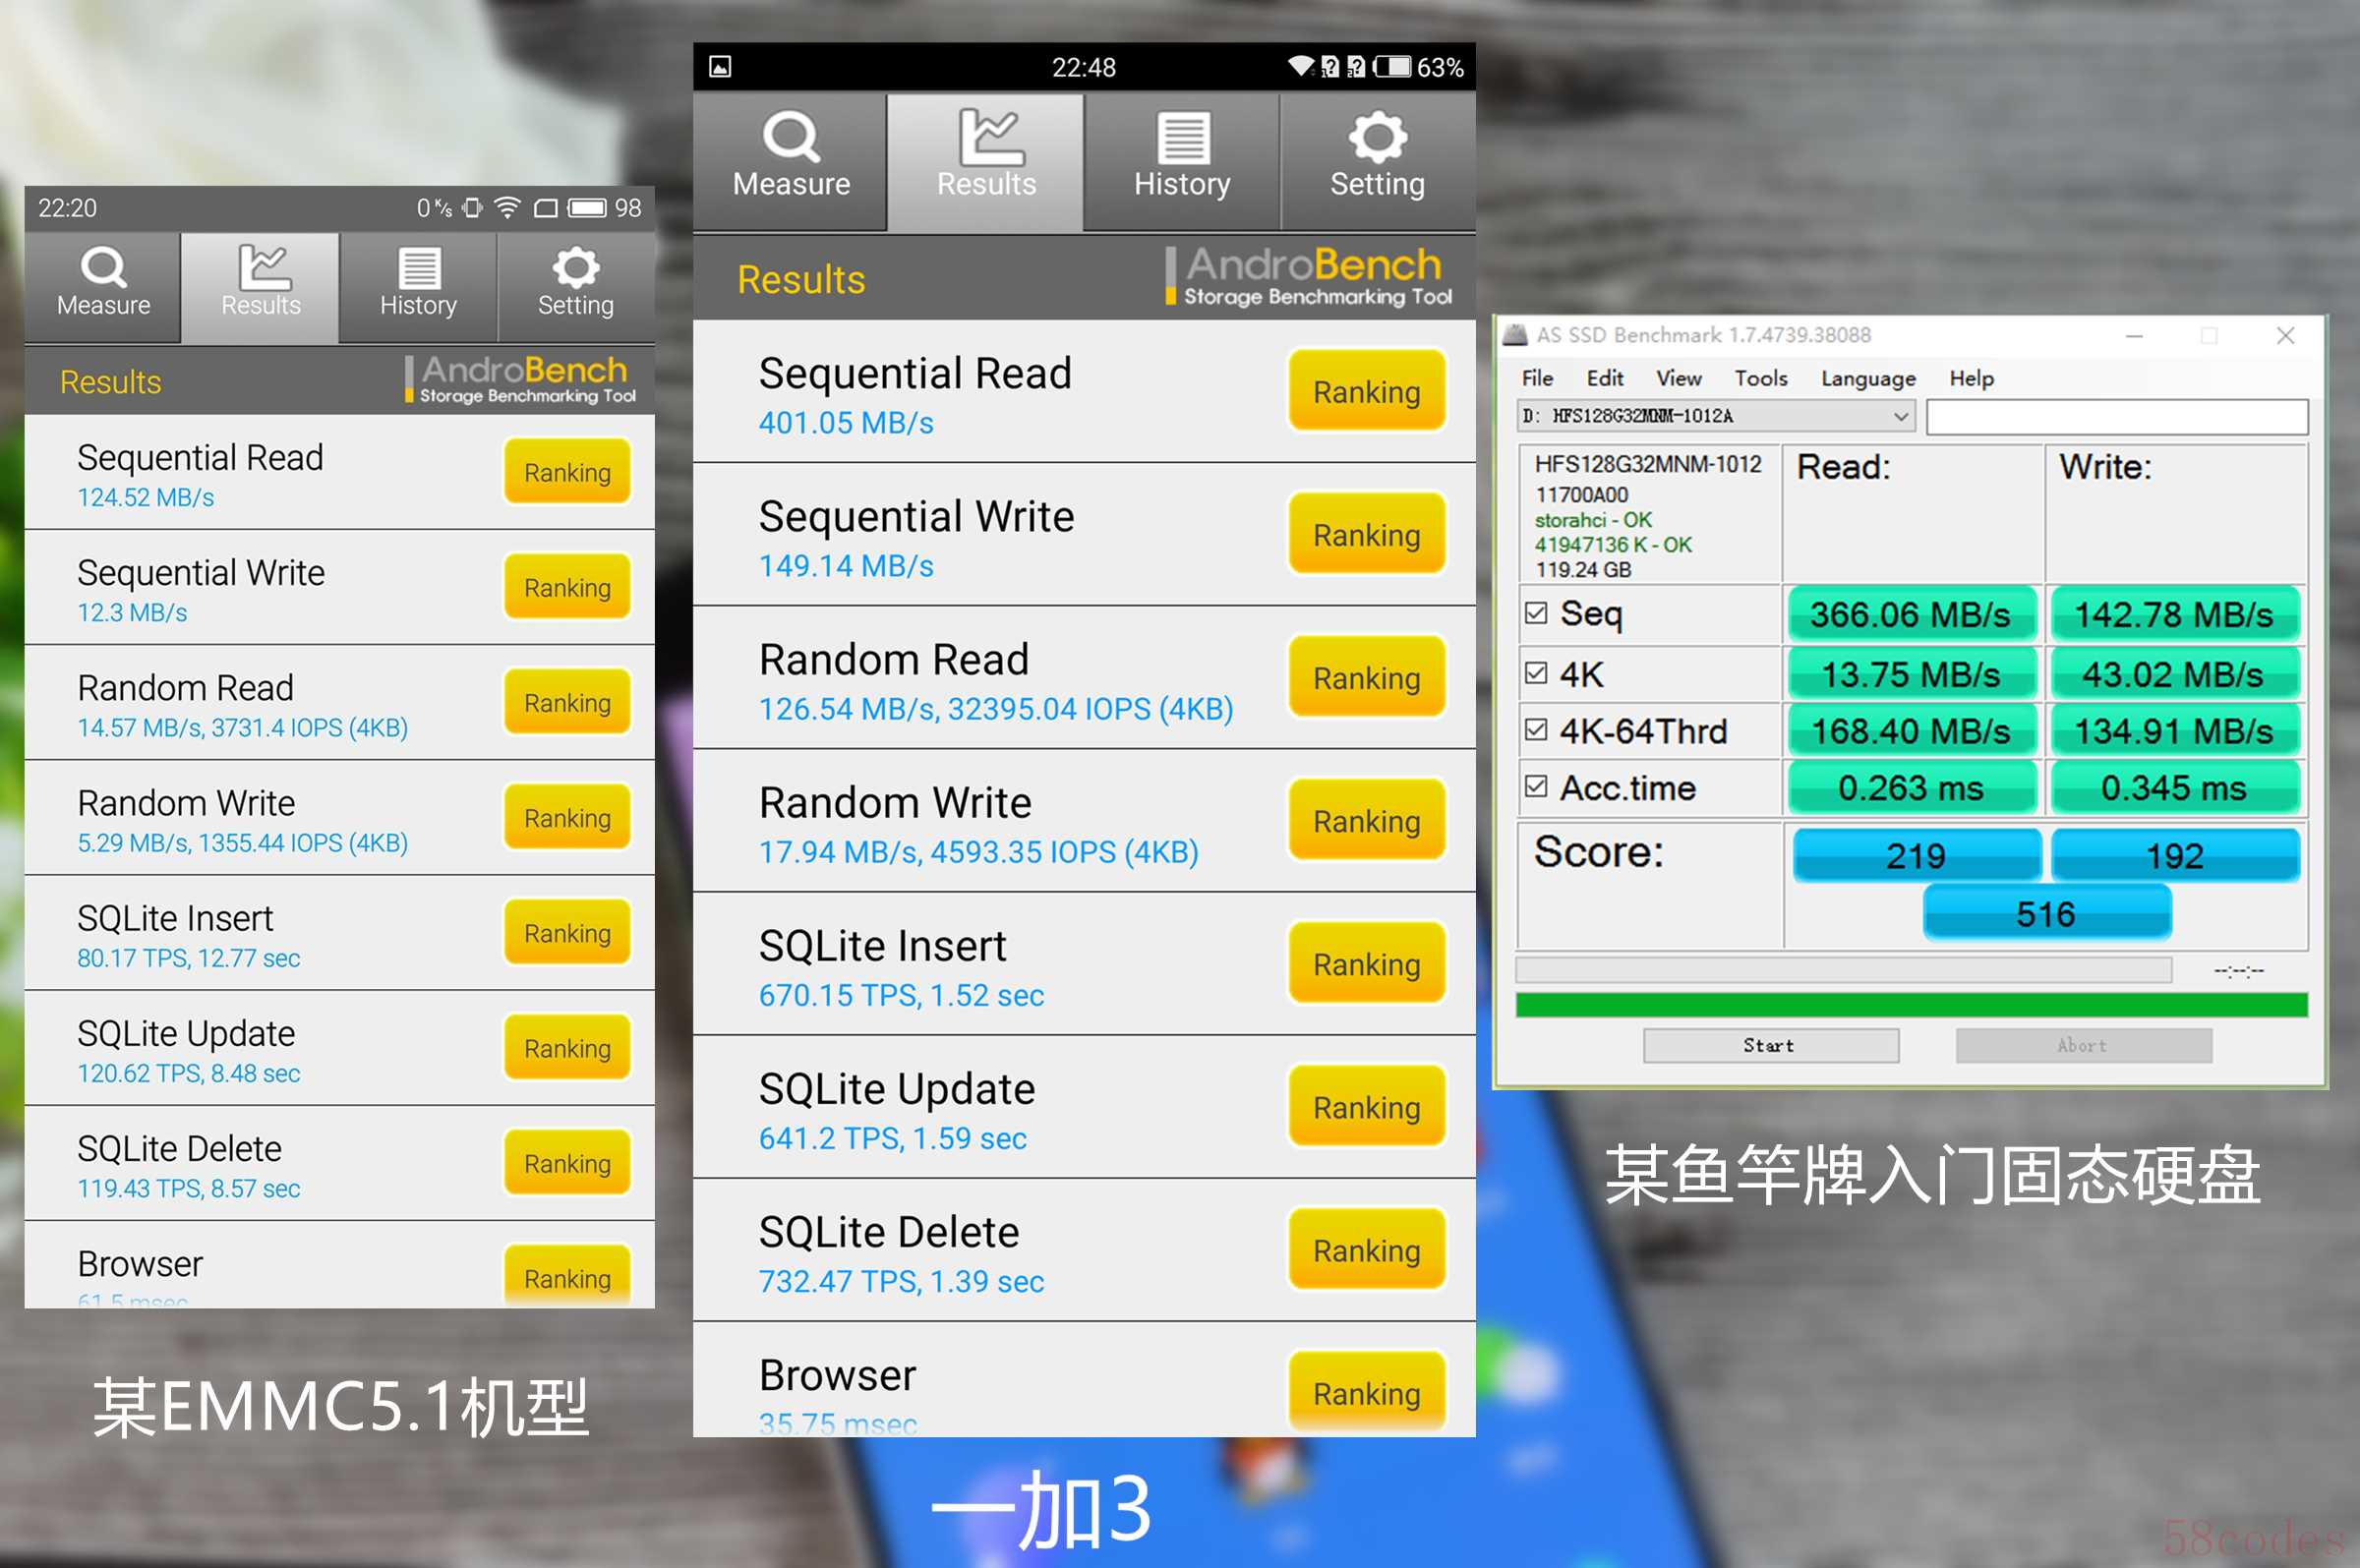Uncheck the Acc.time test checkbox
Image resolution: width=2360 pixels, height=1568 pixels.
[x=1536, y=787]
